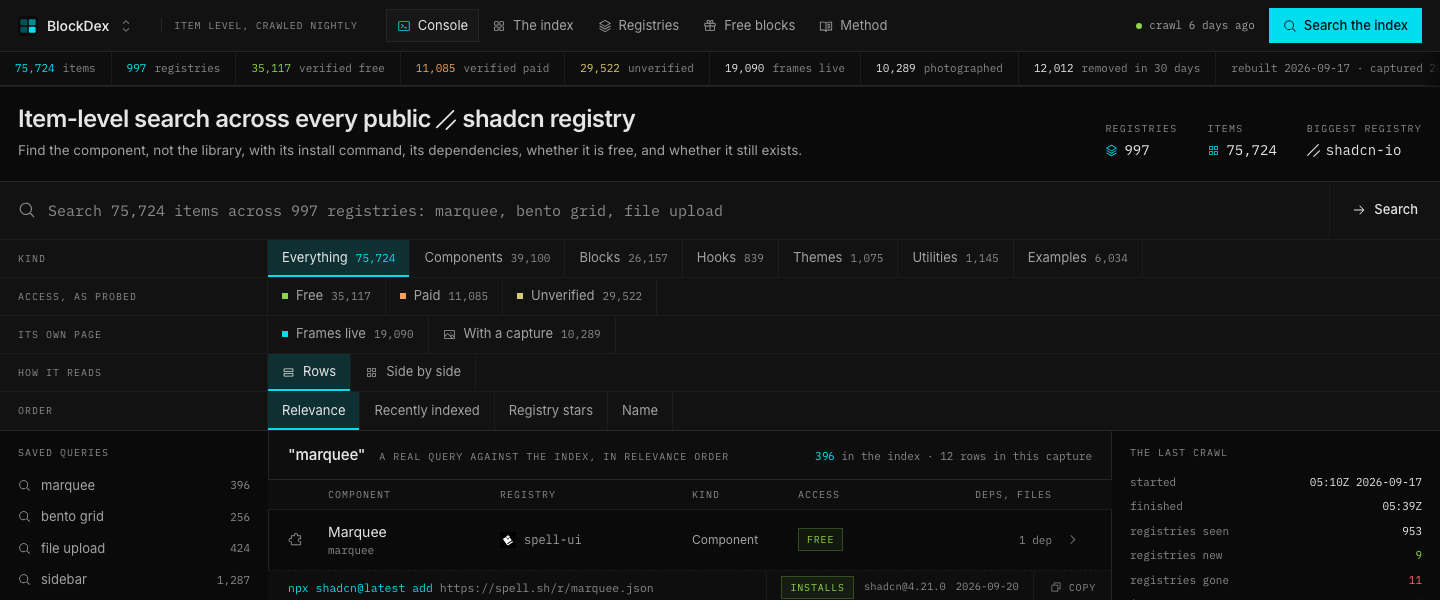This screenshot has height=600, width=1440.
Task: Click the BlockDex logo icon
Action: click(x=28, y=26)
